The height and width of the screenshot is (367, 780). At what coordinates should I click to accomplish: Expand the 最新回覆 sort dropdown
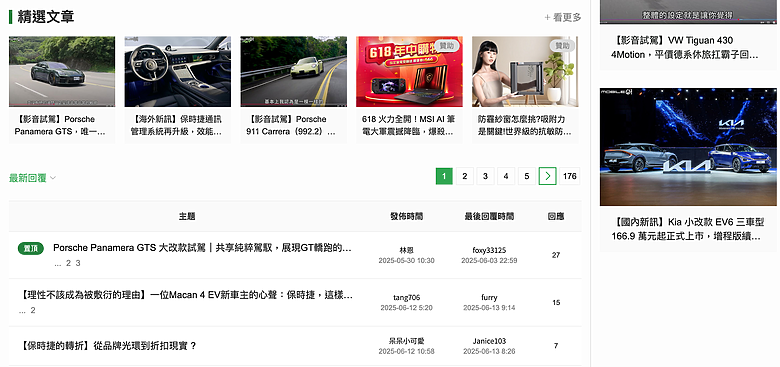tap(32, 178)
